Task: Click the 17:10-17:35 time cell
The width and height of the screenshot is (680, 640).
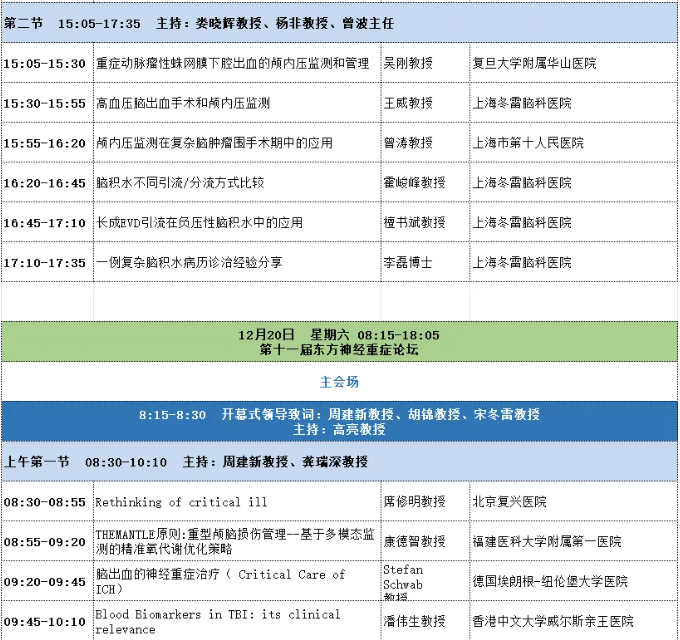Action: (x=47, y=263)
